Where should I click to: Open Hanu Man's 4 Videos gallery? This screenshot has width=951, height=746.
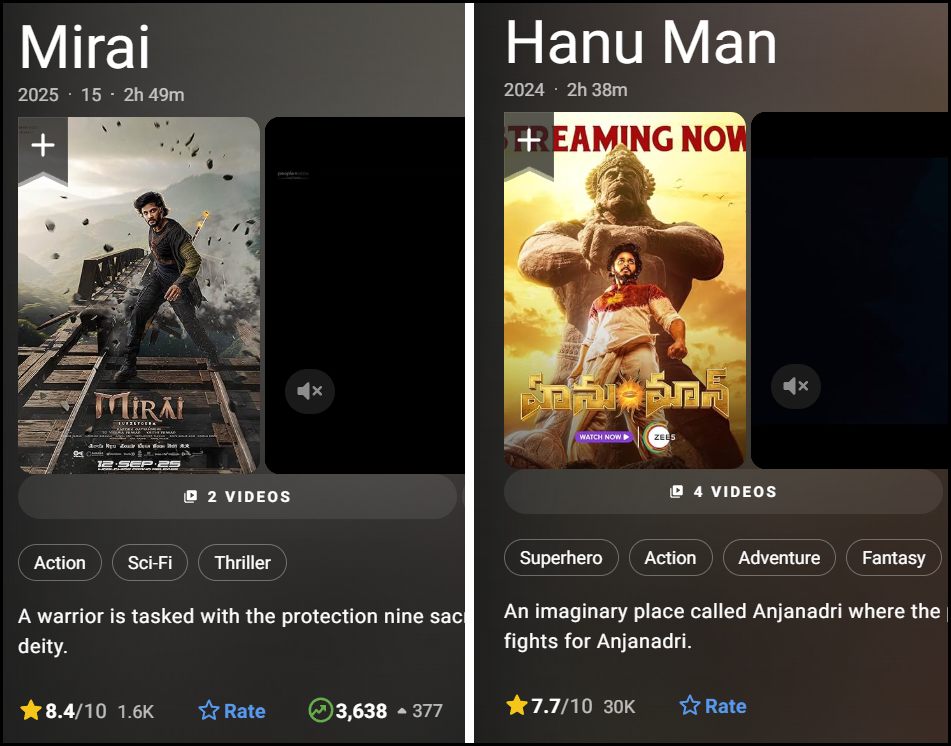point(724,492)
